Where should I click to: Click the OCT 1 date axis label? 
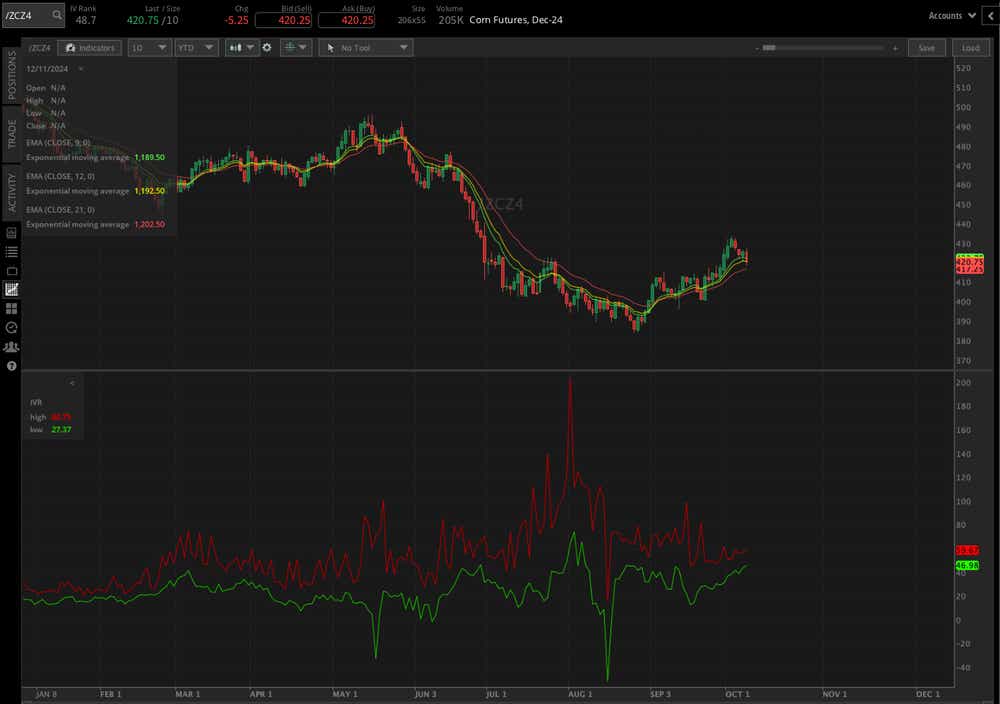pyautogui.click(x=737, y=694)
